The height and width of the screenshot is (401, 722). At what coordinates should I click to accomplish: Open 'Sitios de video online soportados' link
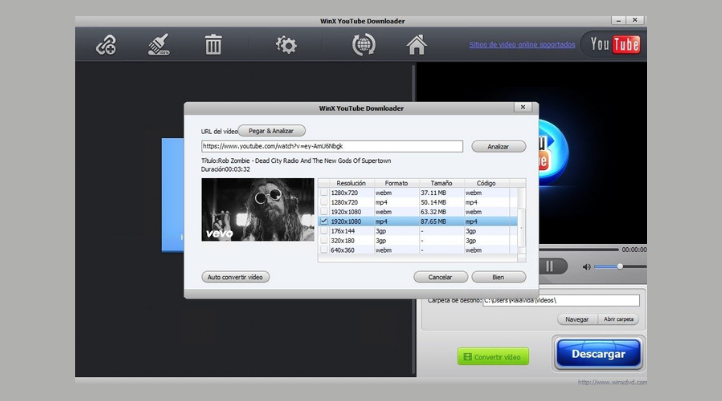tap(522, 45)
